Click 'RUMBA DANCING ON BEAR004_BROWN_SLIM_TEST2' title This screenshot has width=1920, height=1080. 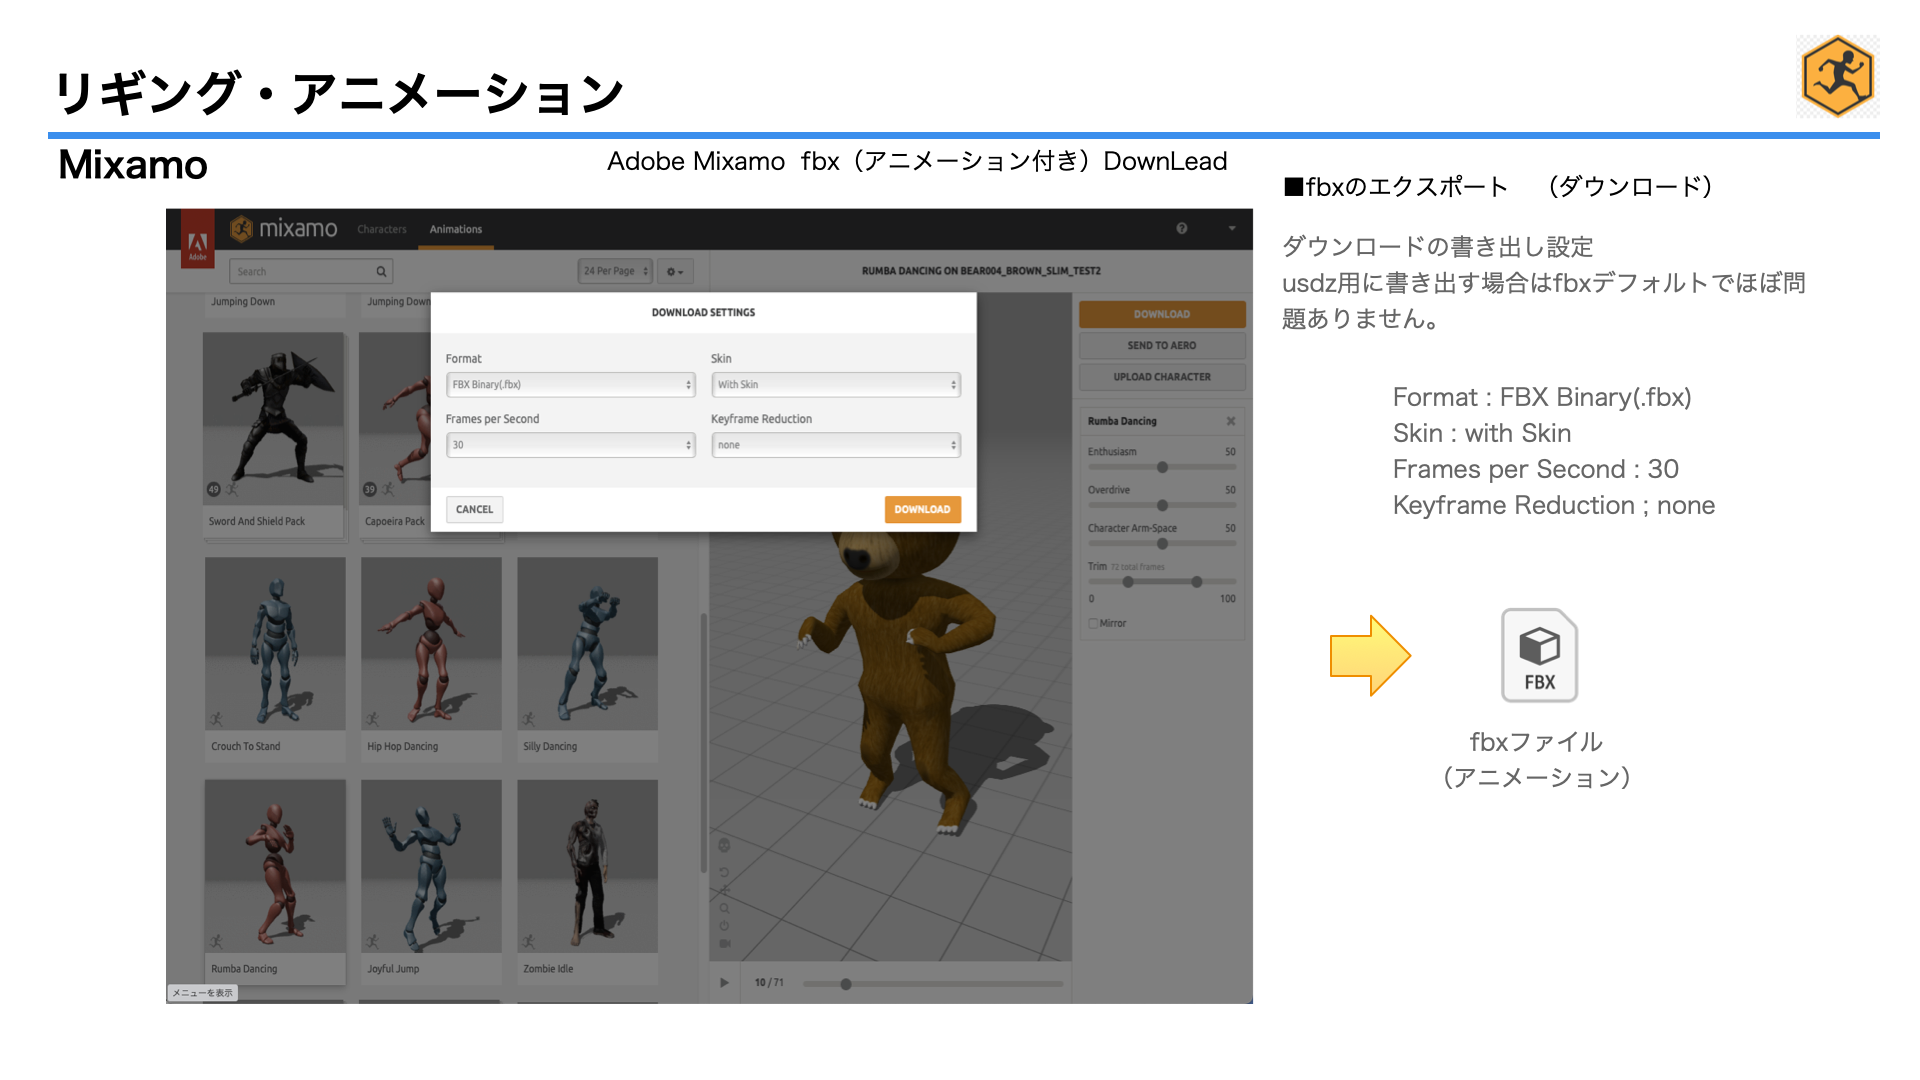pos(981,271)
